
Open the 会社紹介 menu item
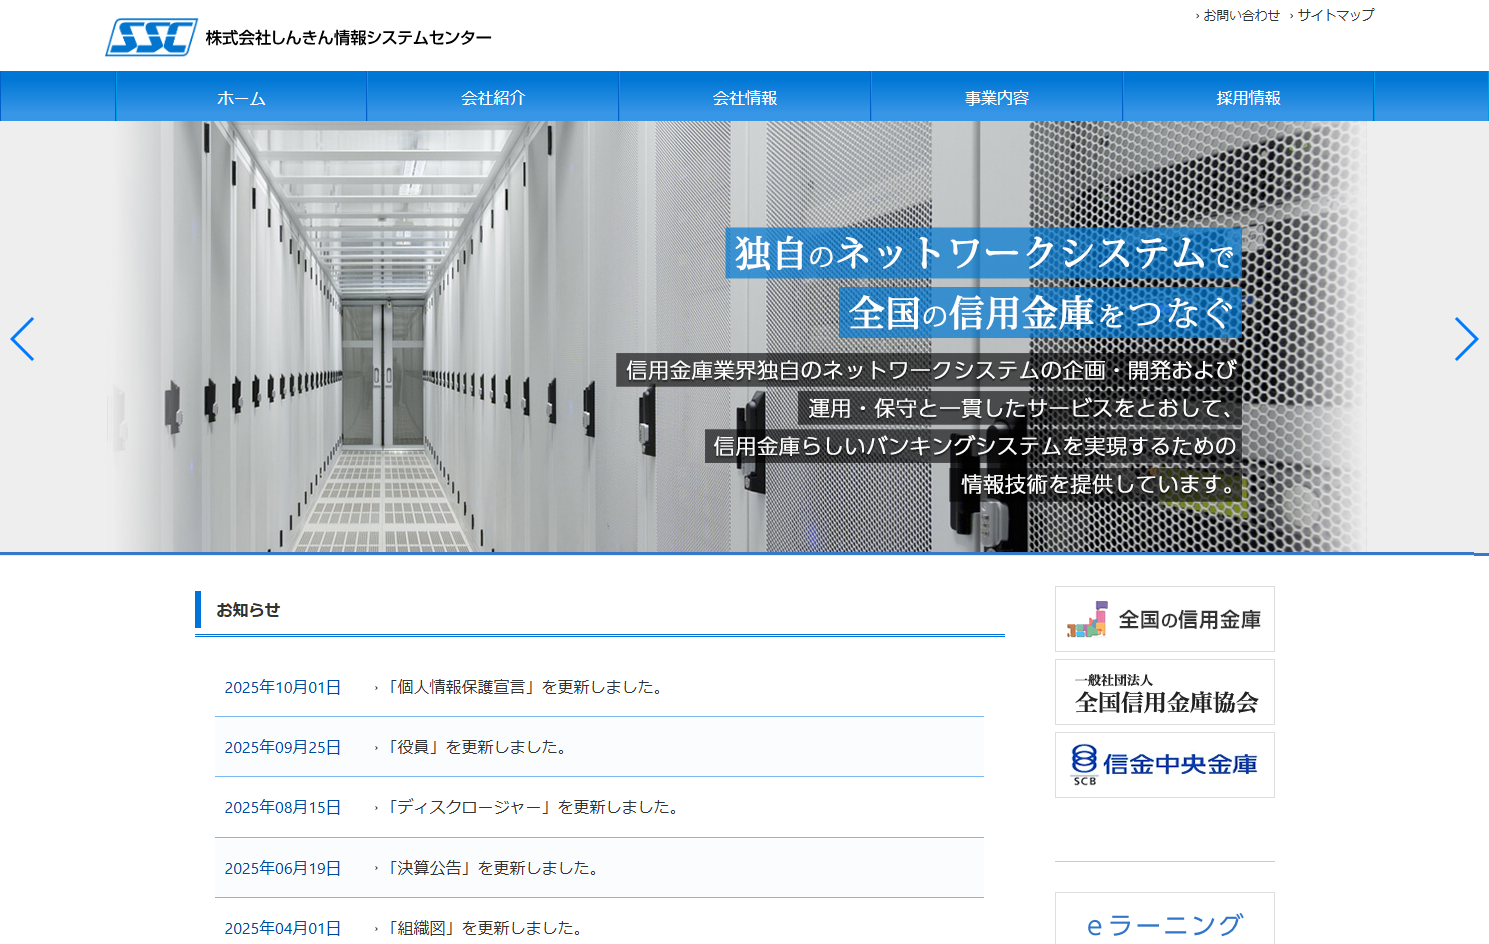click(x=493, y=97)
